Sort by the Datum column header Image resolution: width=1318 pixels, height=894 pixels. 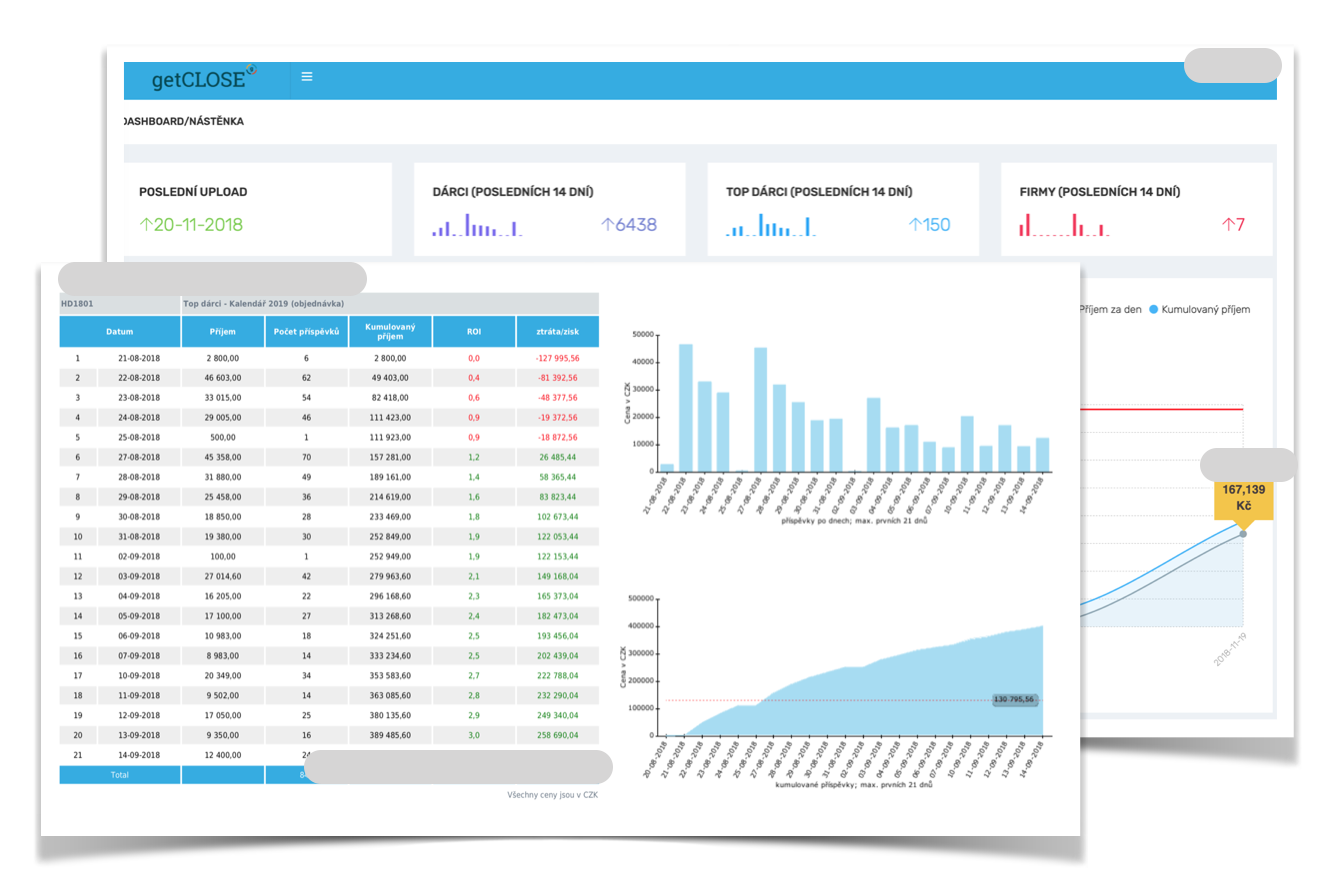coord(120,332)
